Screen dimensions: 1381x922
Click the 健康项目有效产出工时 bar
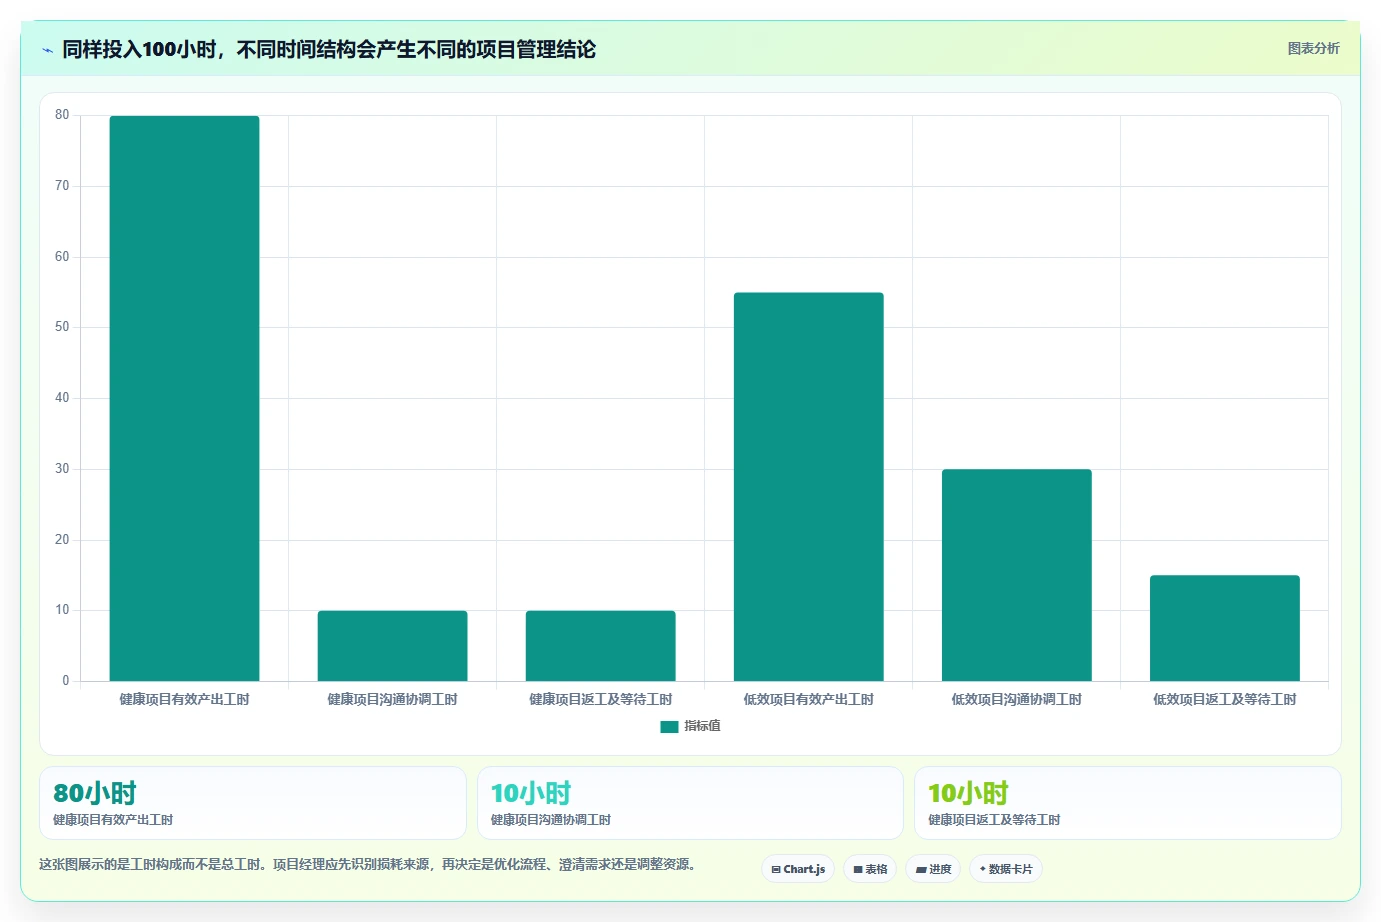184,399
